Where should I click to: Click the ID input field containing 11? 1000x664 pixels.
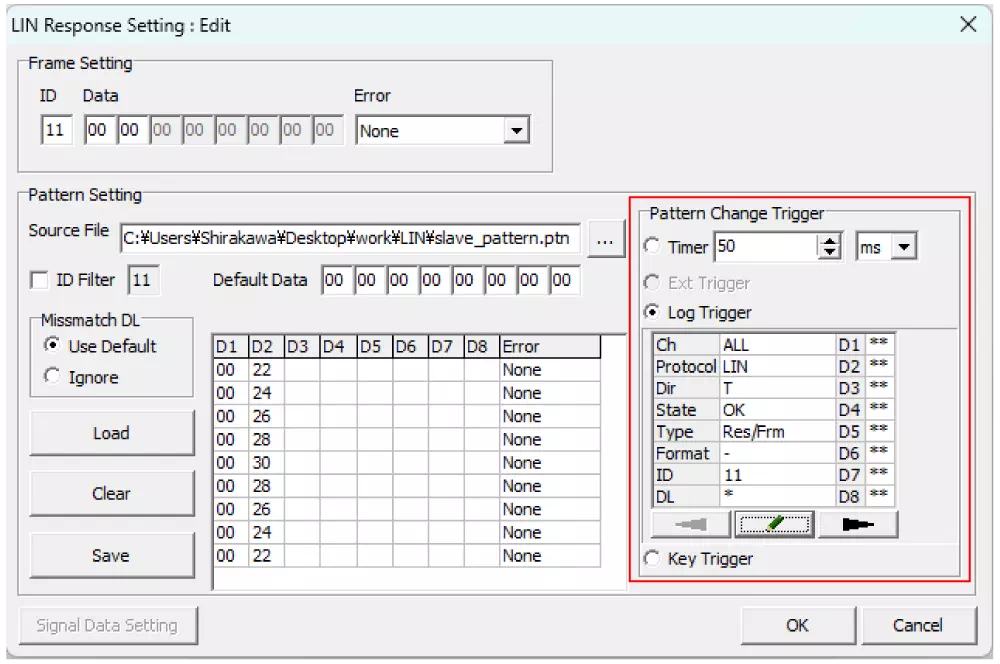56,130
